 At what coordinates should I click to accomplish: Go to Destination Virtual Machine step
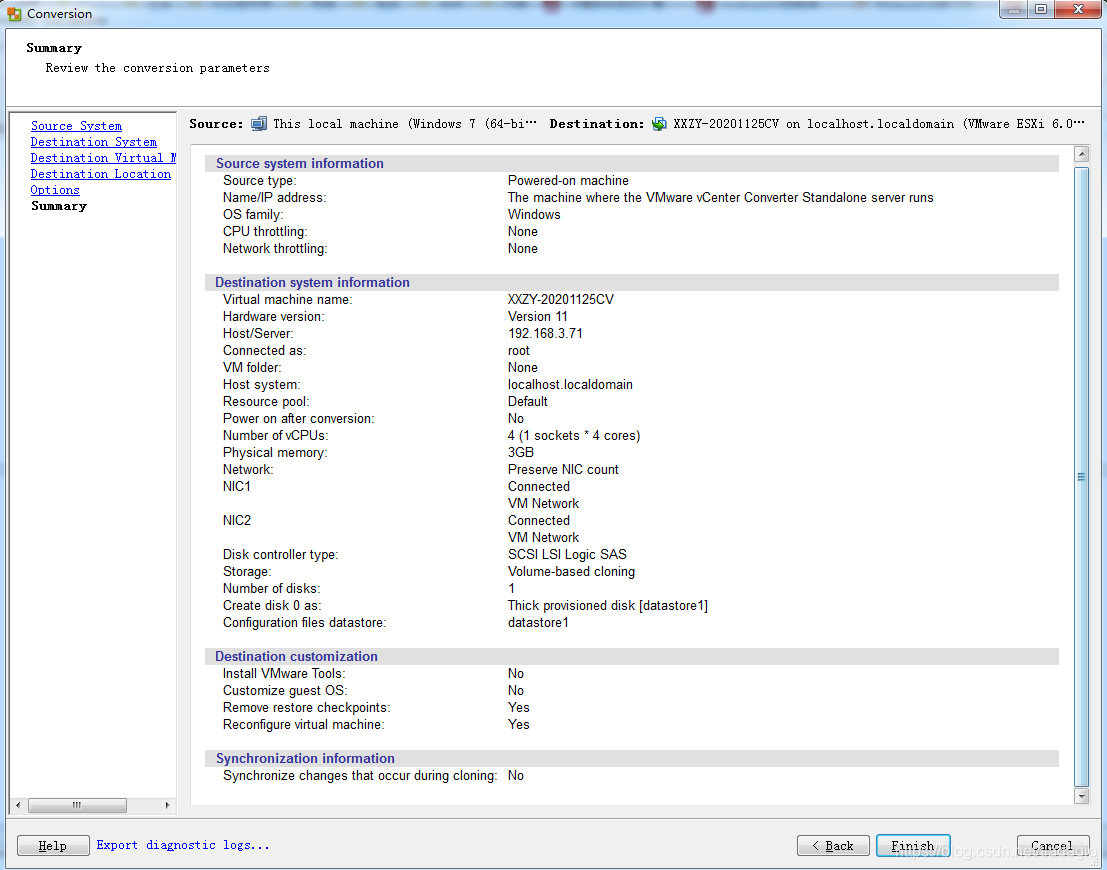point(103,158)
